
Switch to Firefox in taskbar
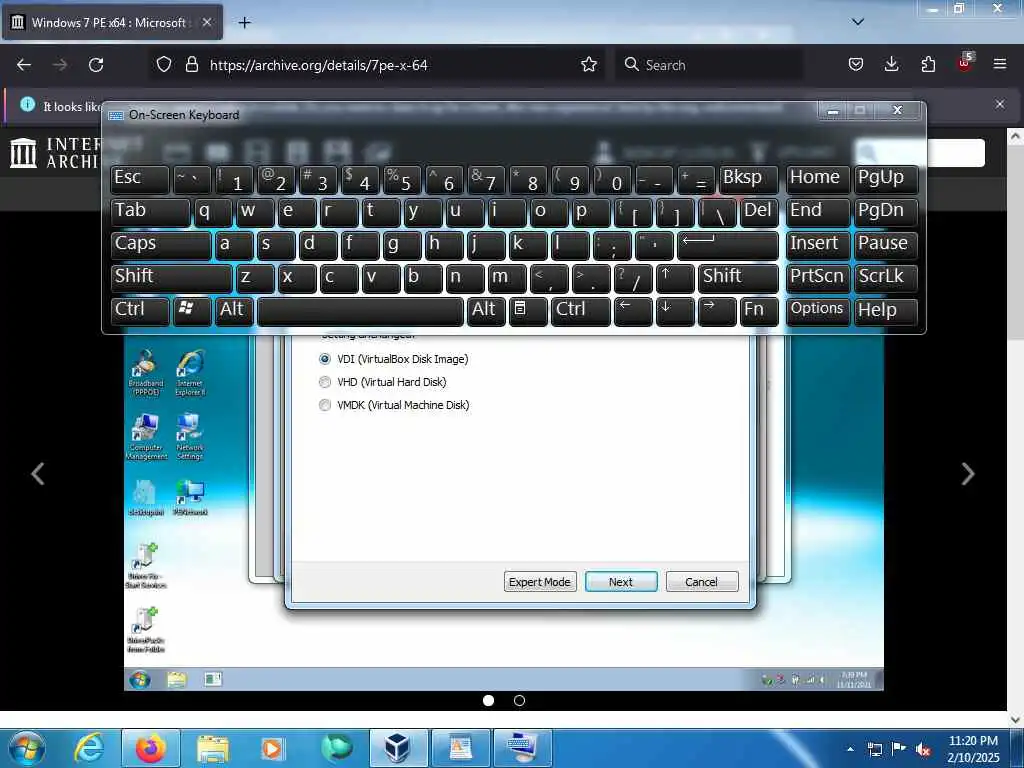click(151, 748)
